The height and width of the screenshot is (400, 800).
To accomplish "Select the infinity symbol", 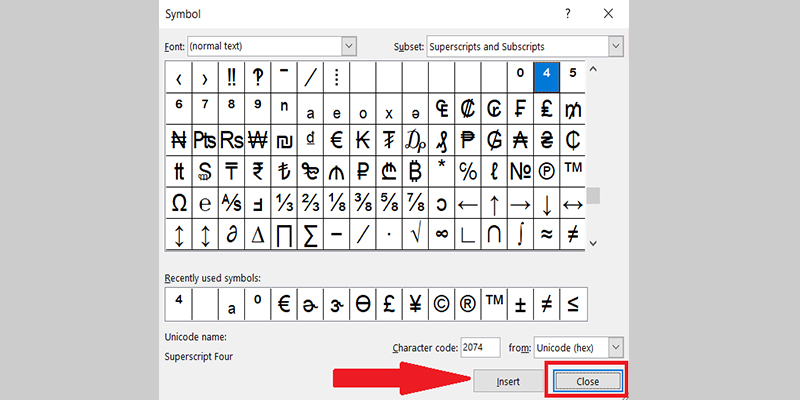I will [x=440, y=235].
